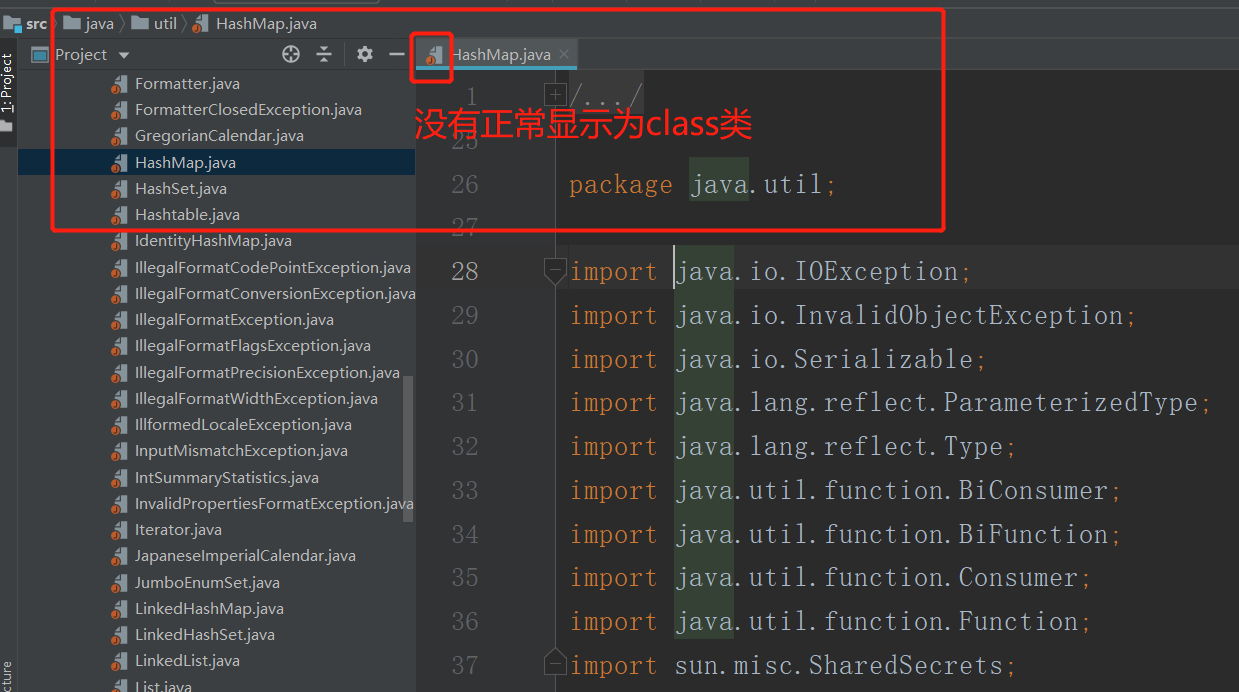Select IllegalFormatWidthException.java

[256, 399]
